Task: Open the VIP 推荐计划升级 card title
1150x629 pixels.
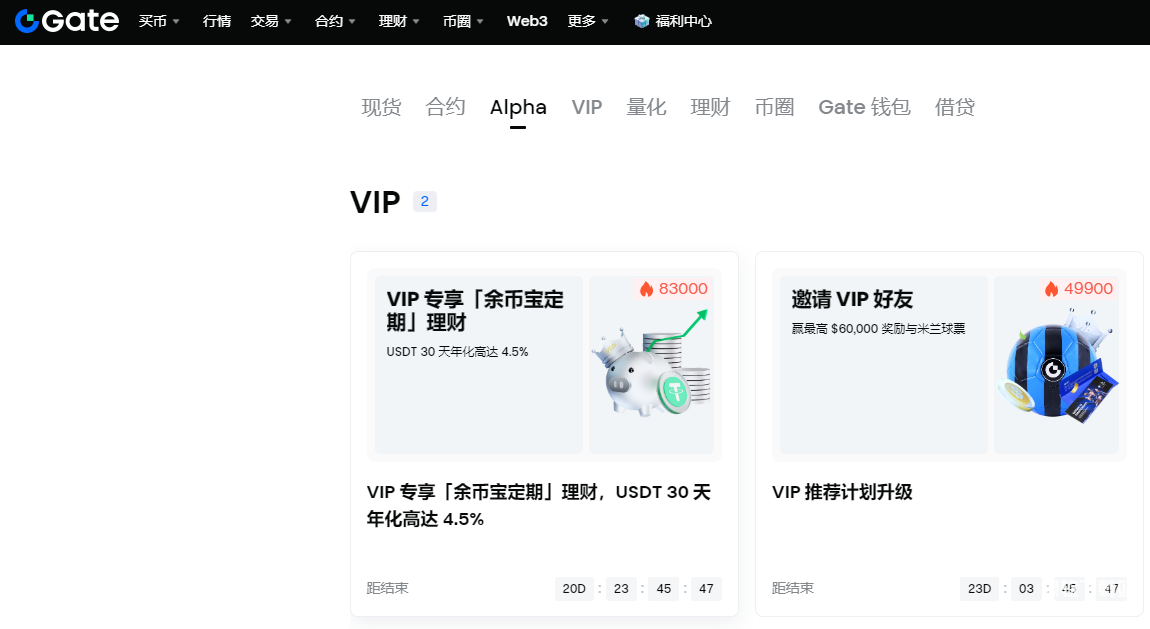Action: (842, 492)
